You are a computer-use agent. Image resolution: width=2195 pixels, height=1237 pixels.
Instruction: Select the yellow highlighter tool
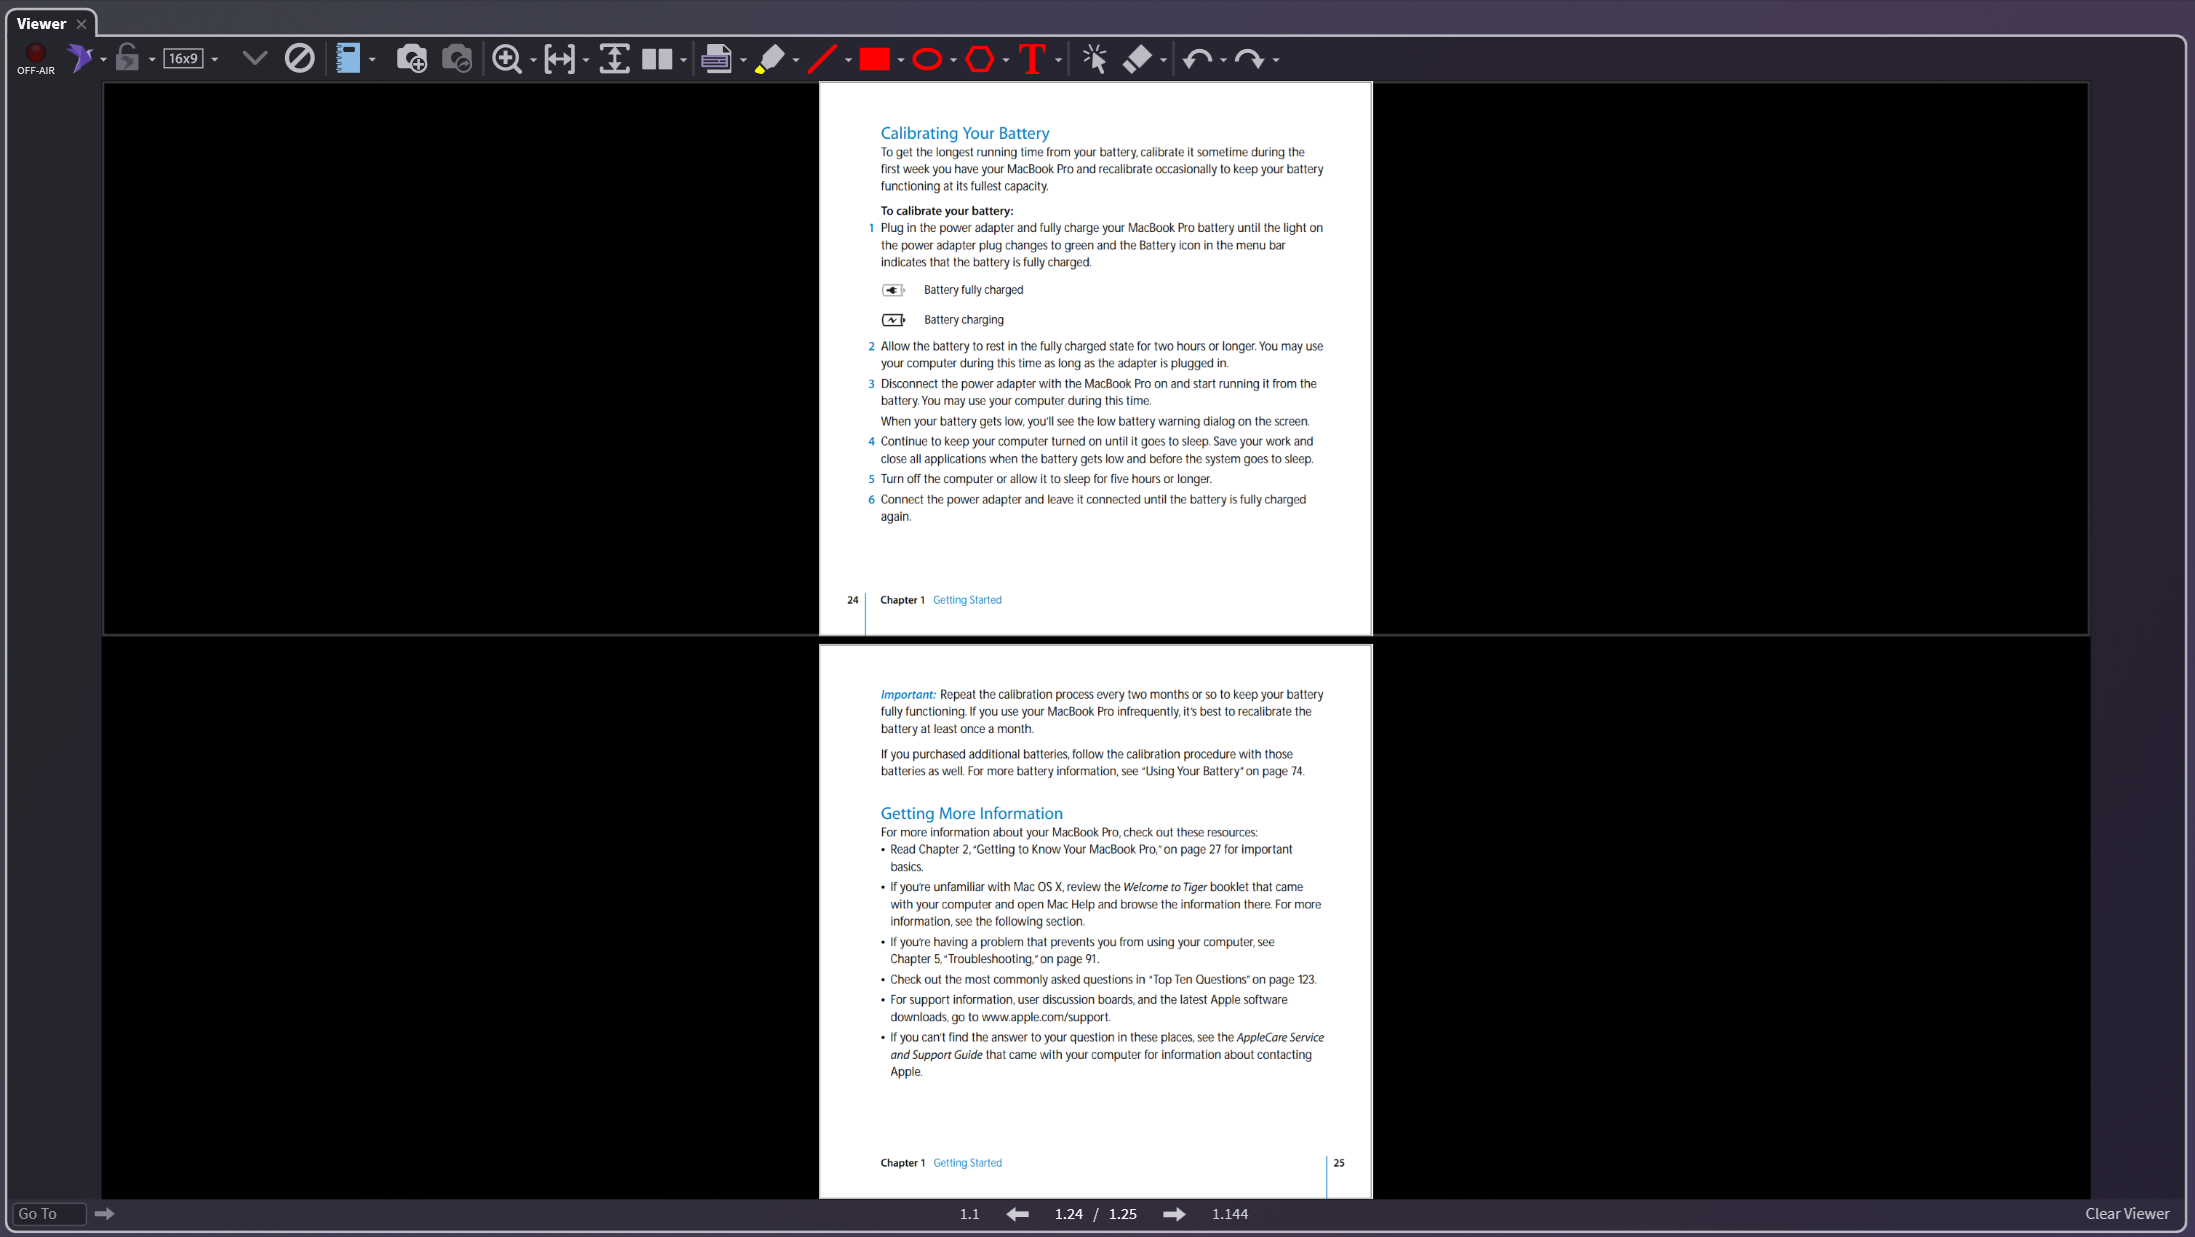770,59
